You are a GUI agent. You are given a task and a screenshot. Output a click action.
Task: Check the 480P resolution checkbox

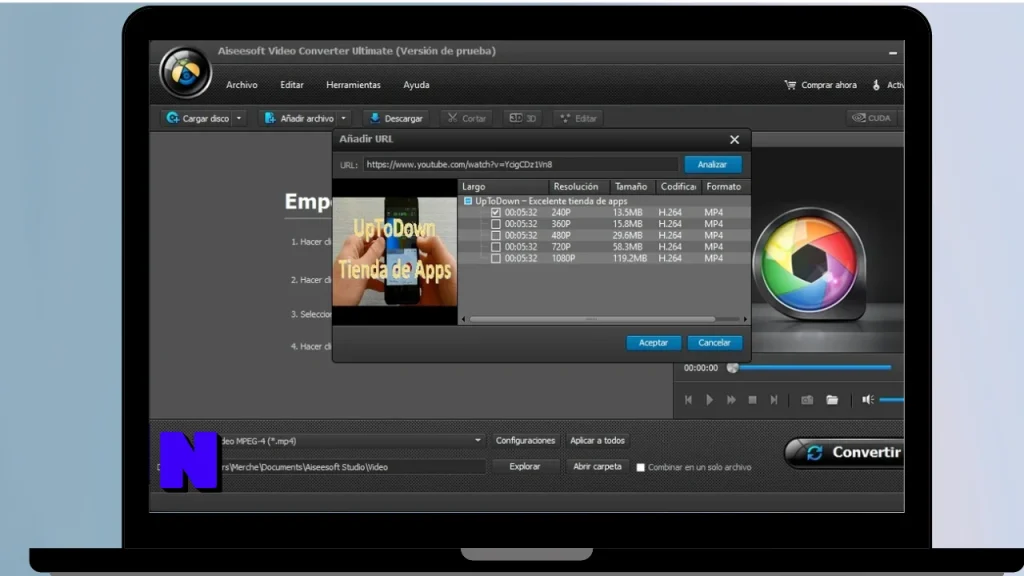(496, 235)
